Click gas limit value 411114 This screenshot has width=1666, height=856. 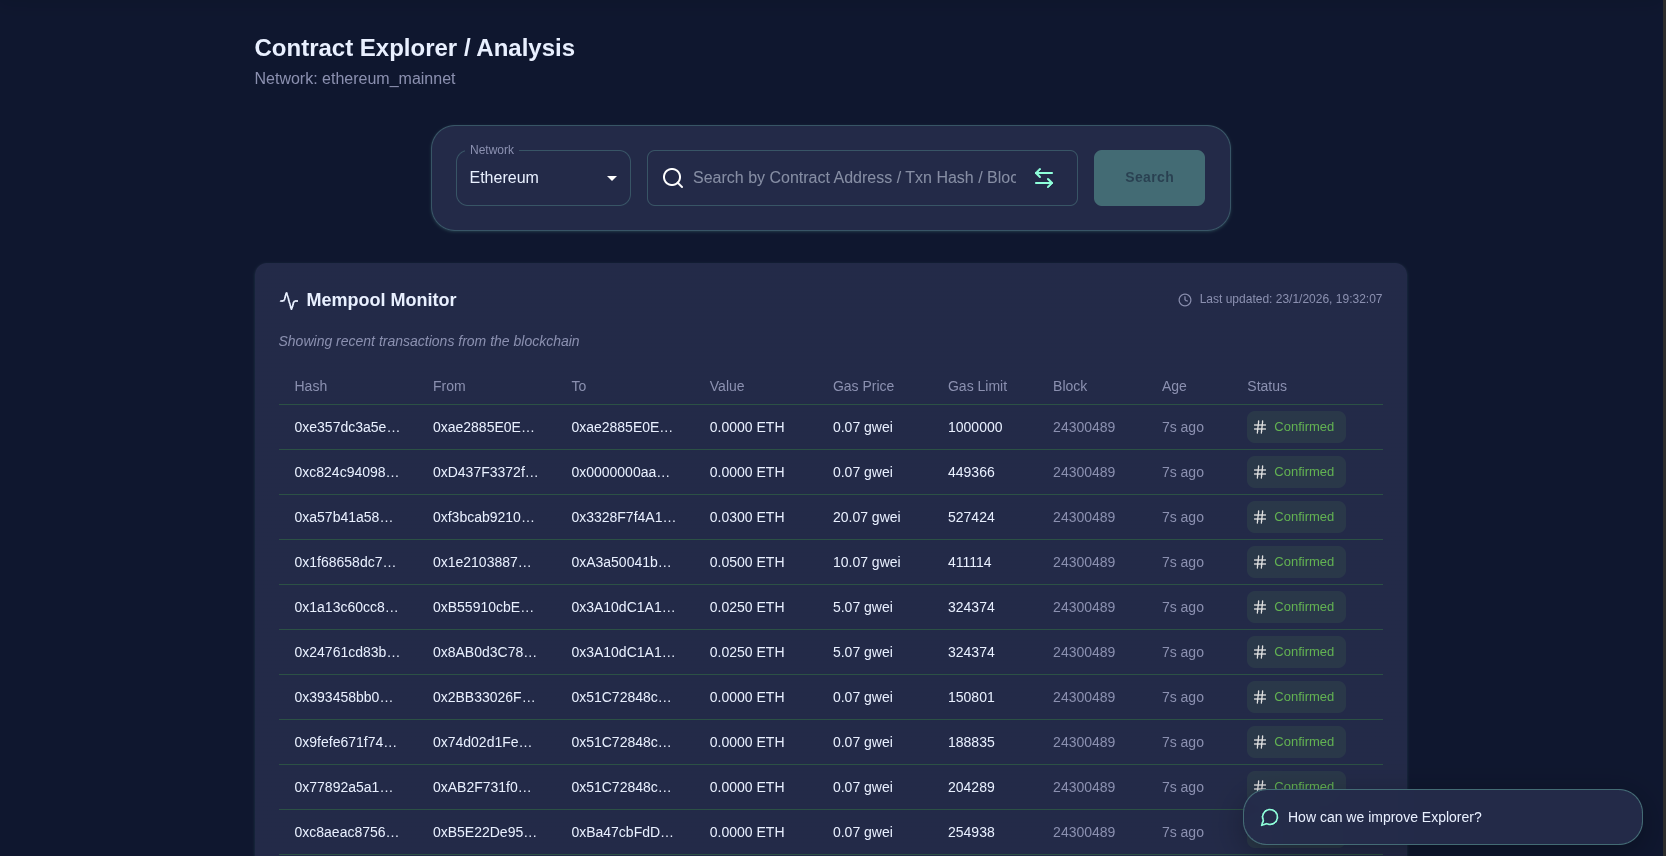970,562
